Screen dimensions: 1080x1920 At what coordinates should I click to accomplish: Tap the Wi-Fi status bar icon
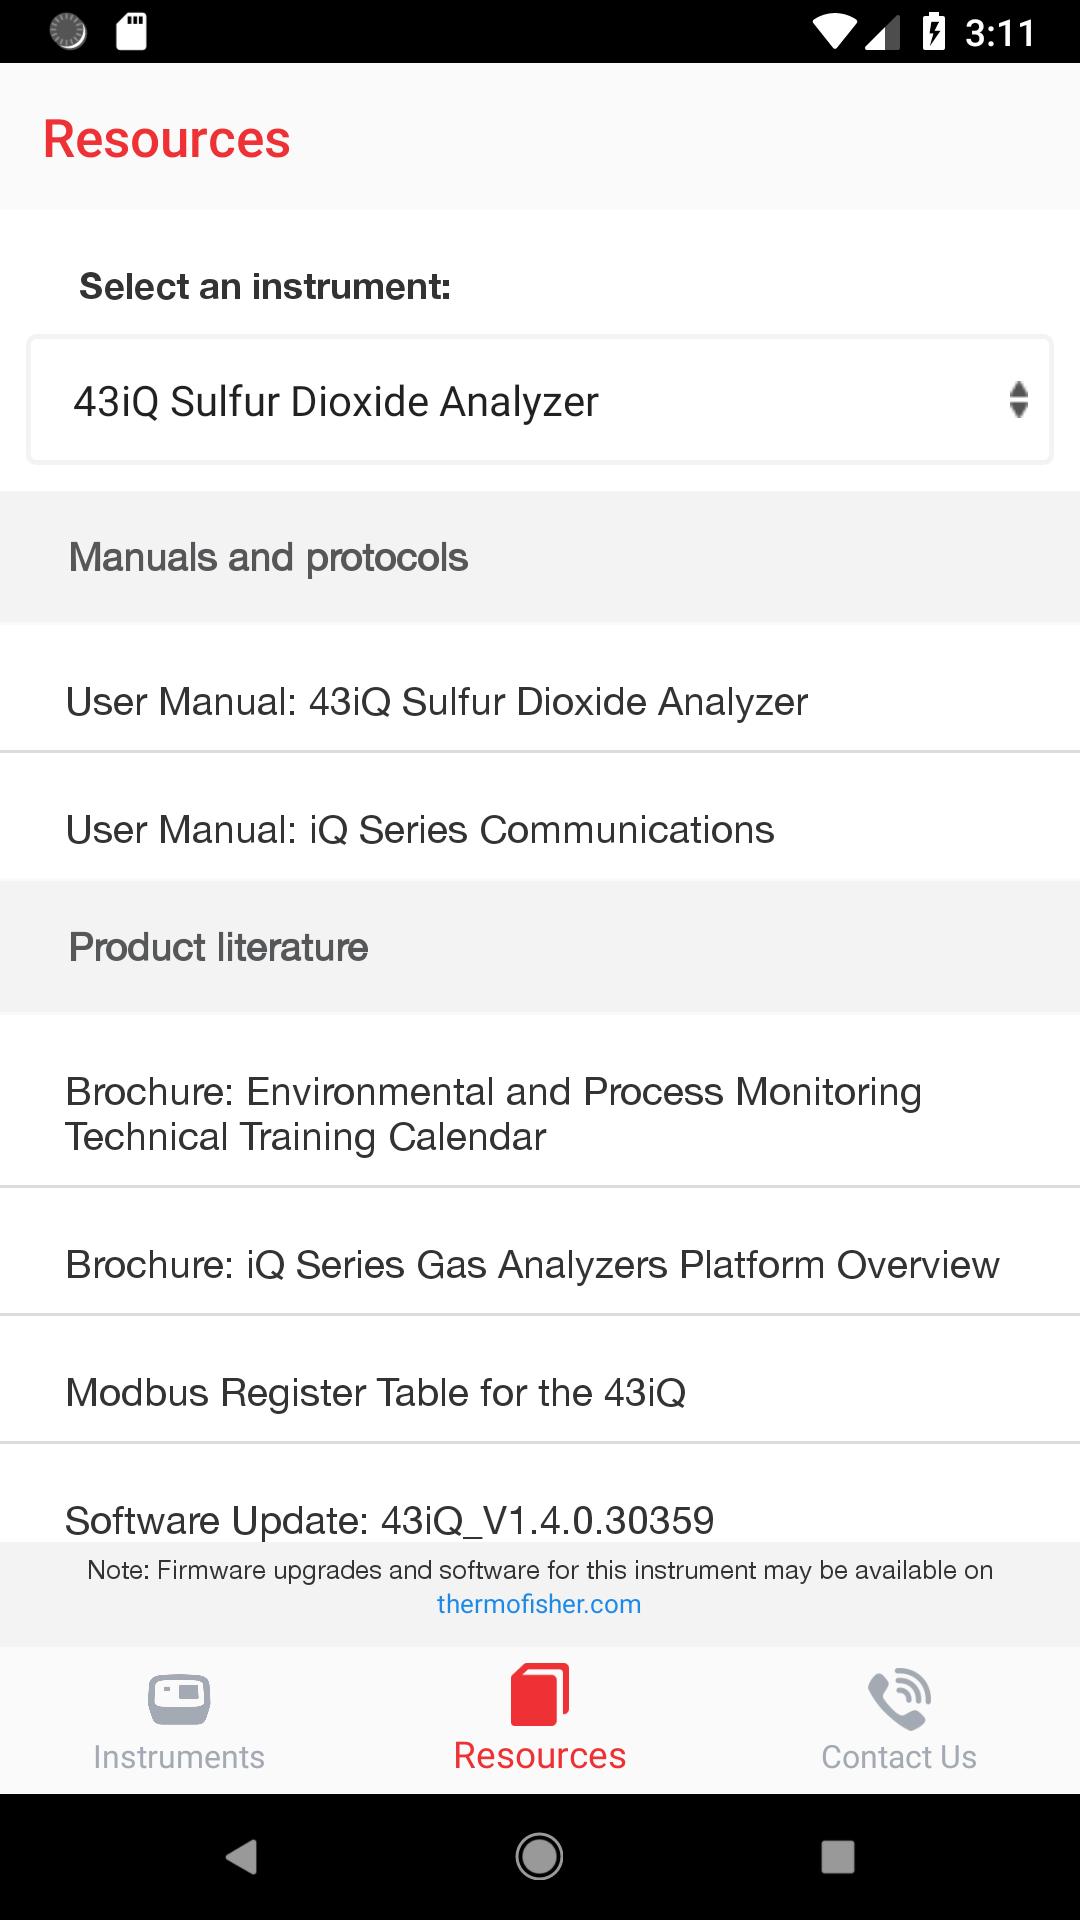(834, 31)
